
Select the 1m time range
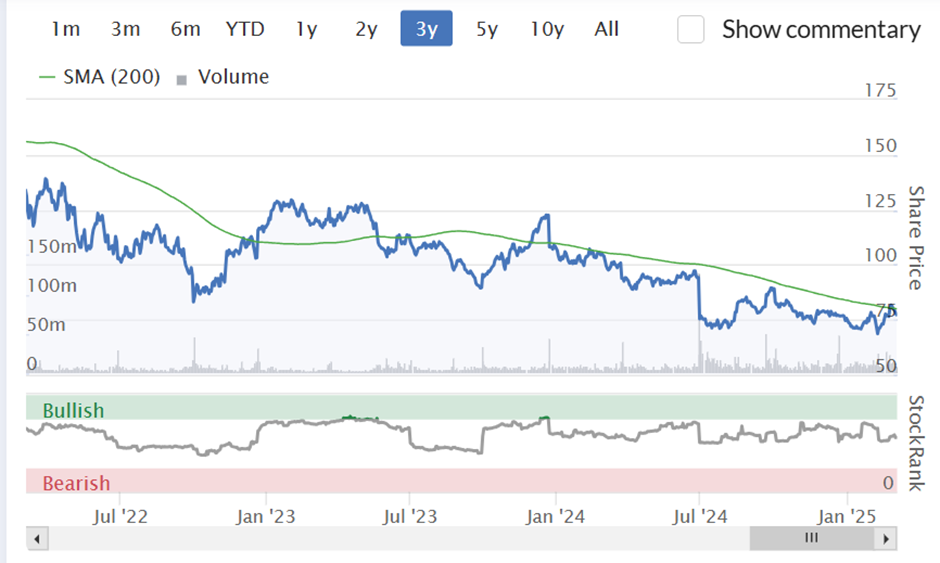point(65,29)
